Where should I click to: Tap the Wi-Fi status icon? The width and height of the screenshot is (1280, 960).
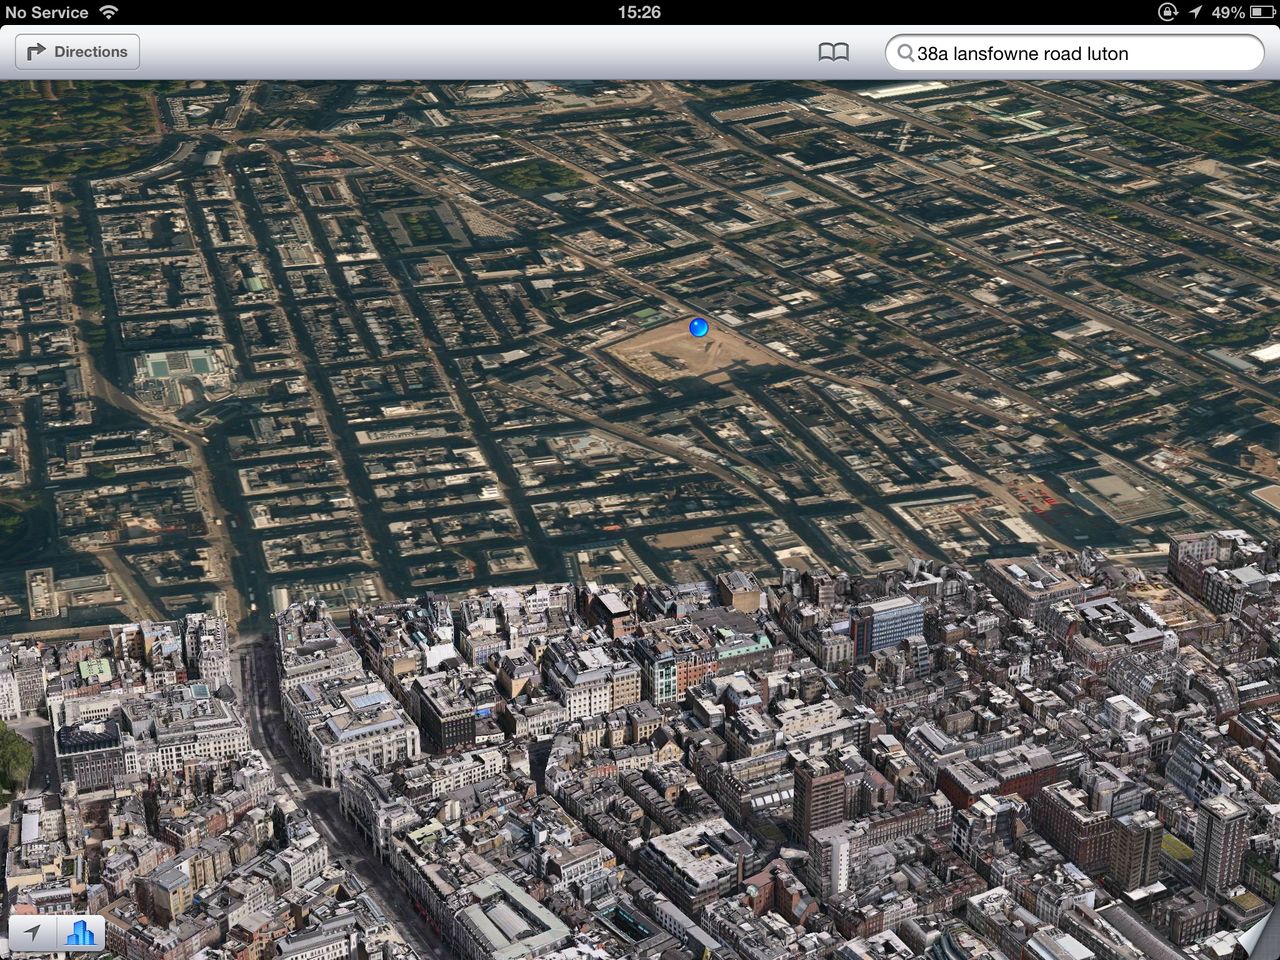pos(108,12)
